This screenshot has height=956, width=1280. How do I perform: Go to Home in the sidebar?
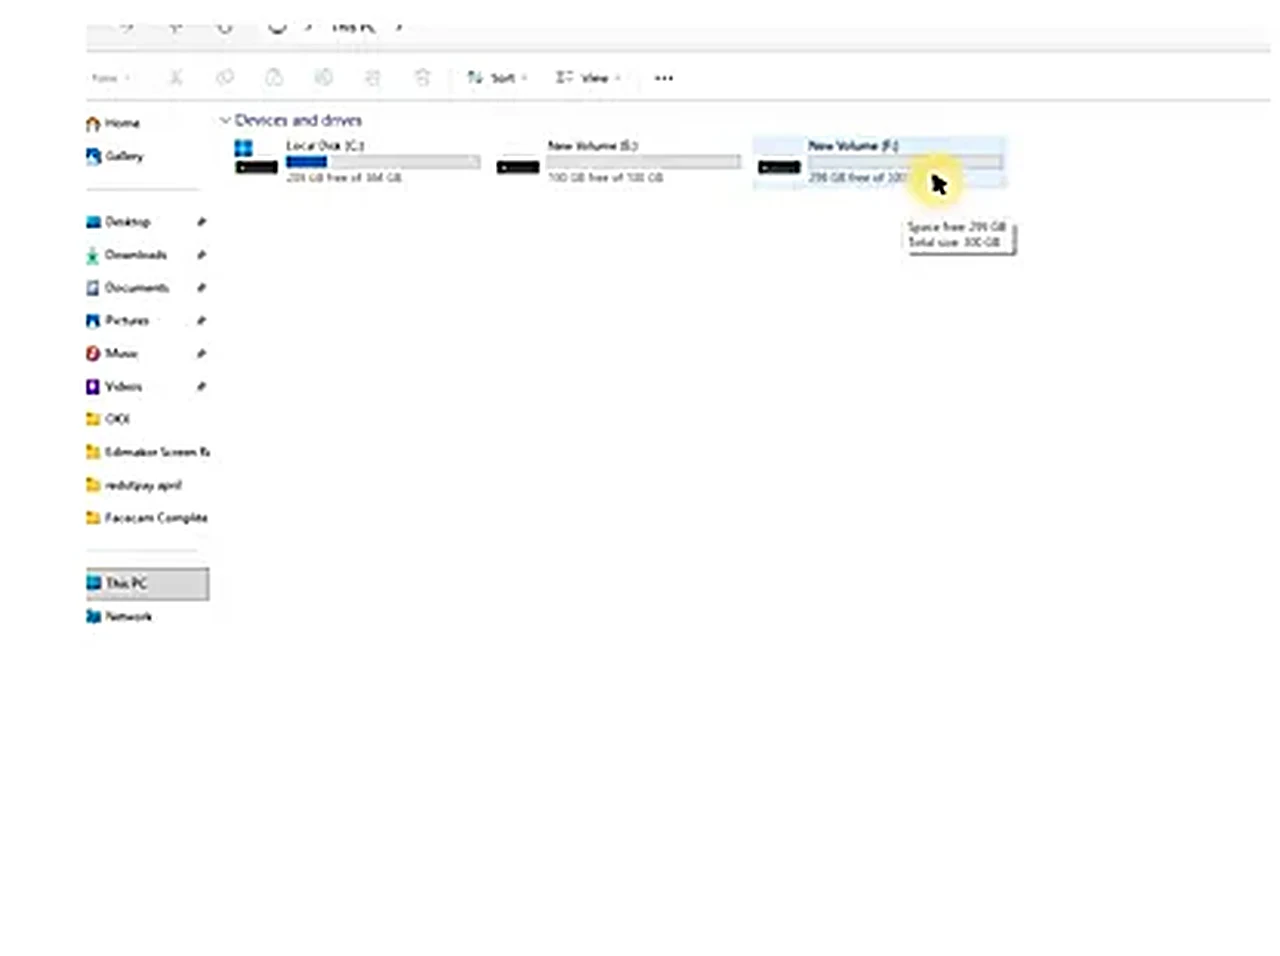pos(113,123)
